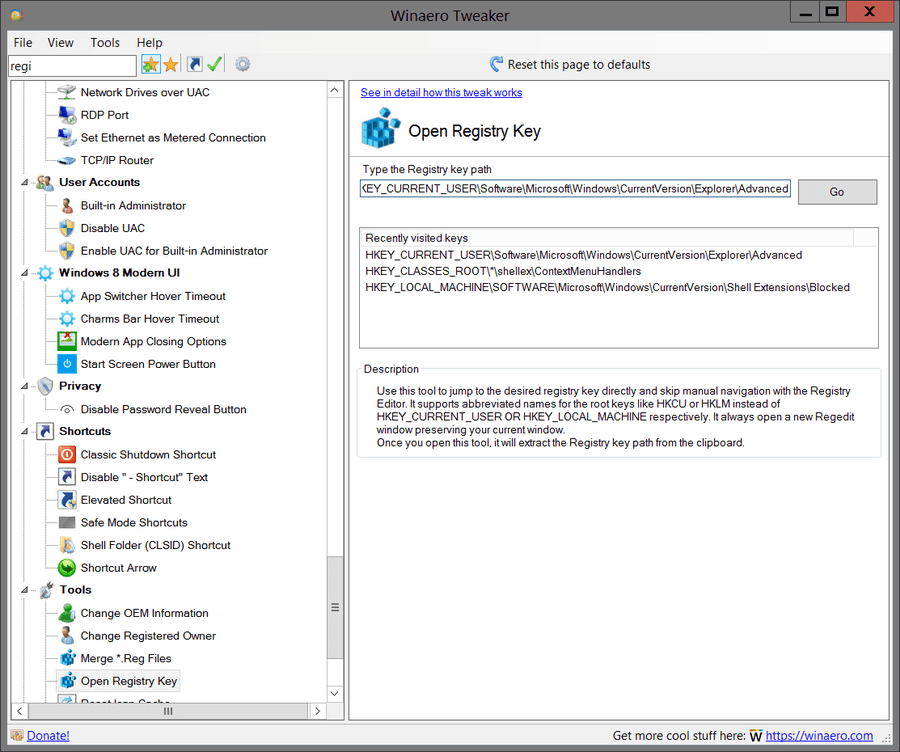The width and height of the screenshot is (900, 752).
Task: Click the RDP Port icon
Action: click(x=67, y=115)
